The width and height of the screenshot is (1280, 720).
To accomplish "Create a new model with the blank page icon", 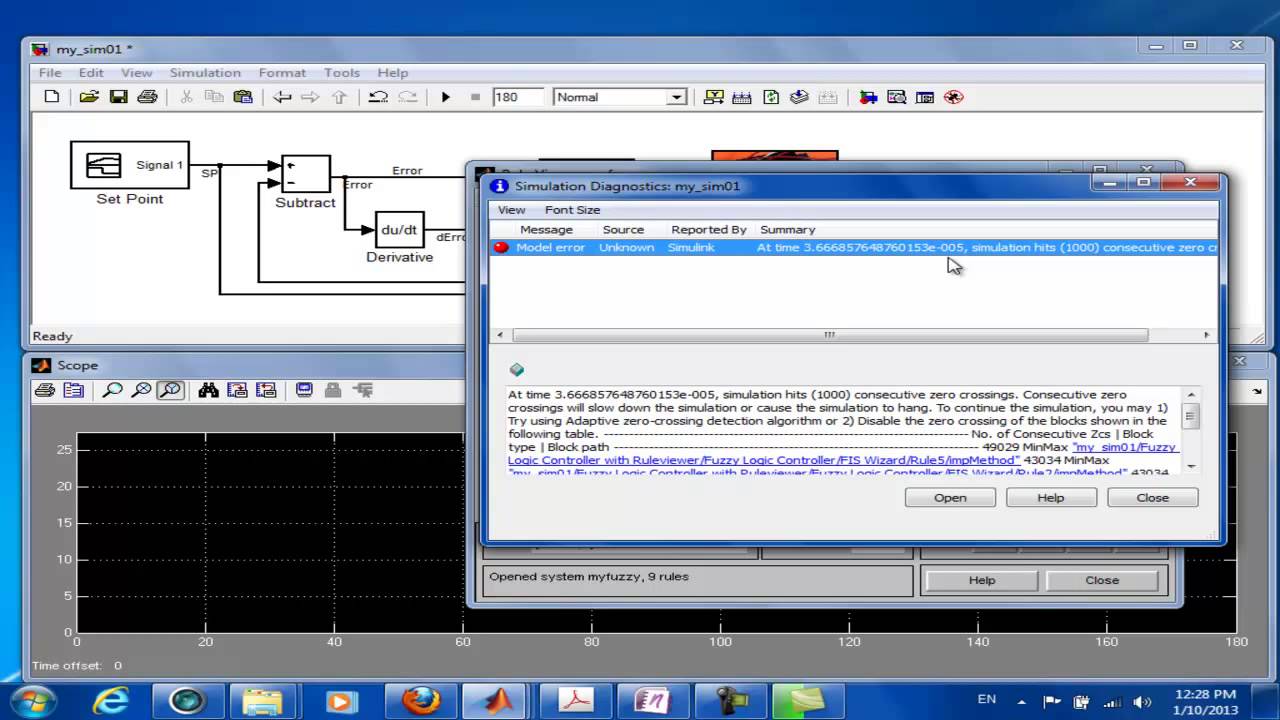I will tap(52, 97).
